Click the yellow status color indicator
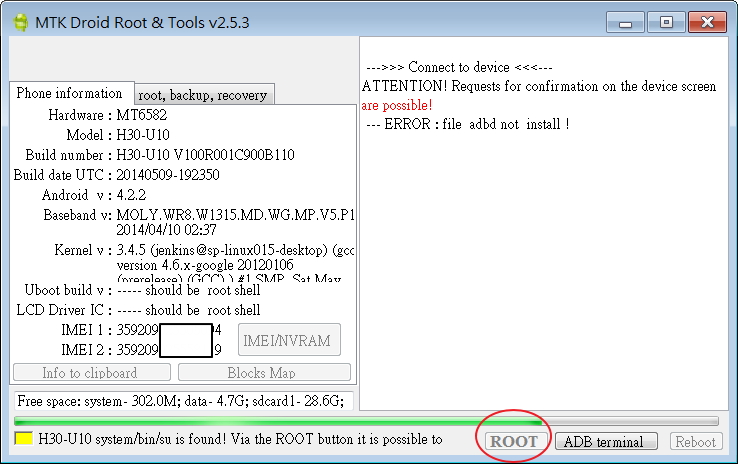 pos(24,438)
